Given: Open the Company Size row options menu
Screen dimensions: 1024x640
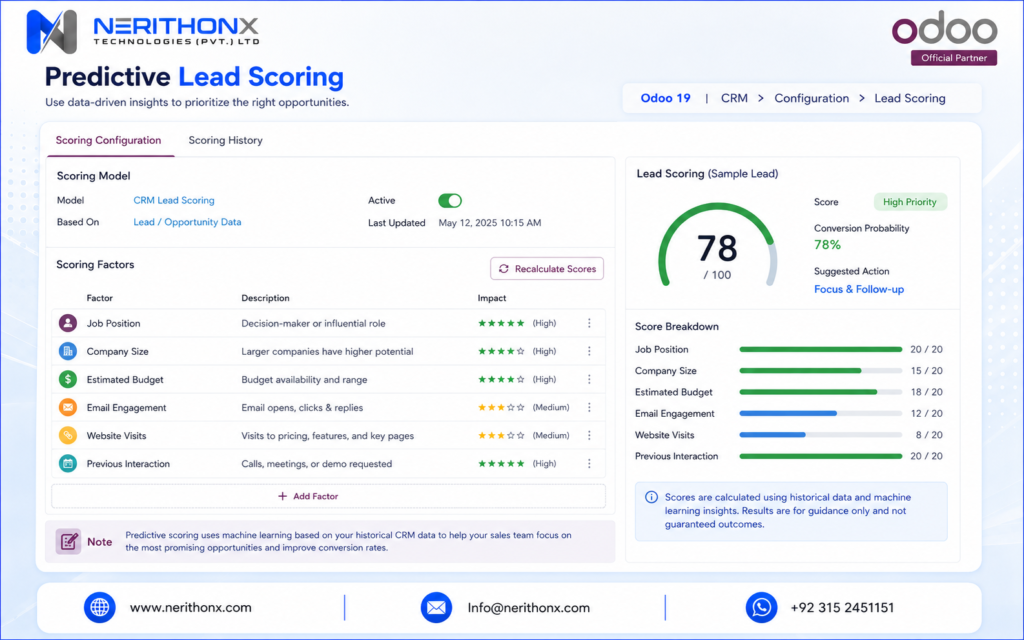Looking at the screenshot, I should coord(589,351).
